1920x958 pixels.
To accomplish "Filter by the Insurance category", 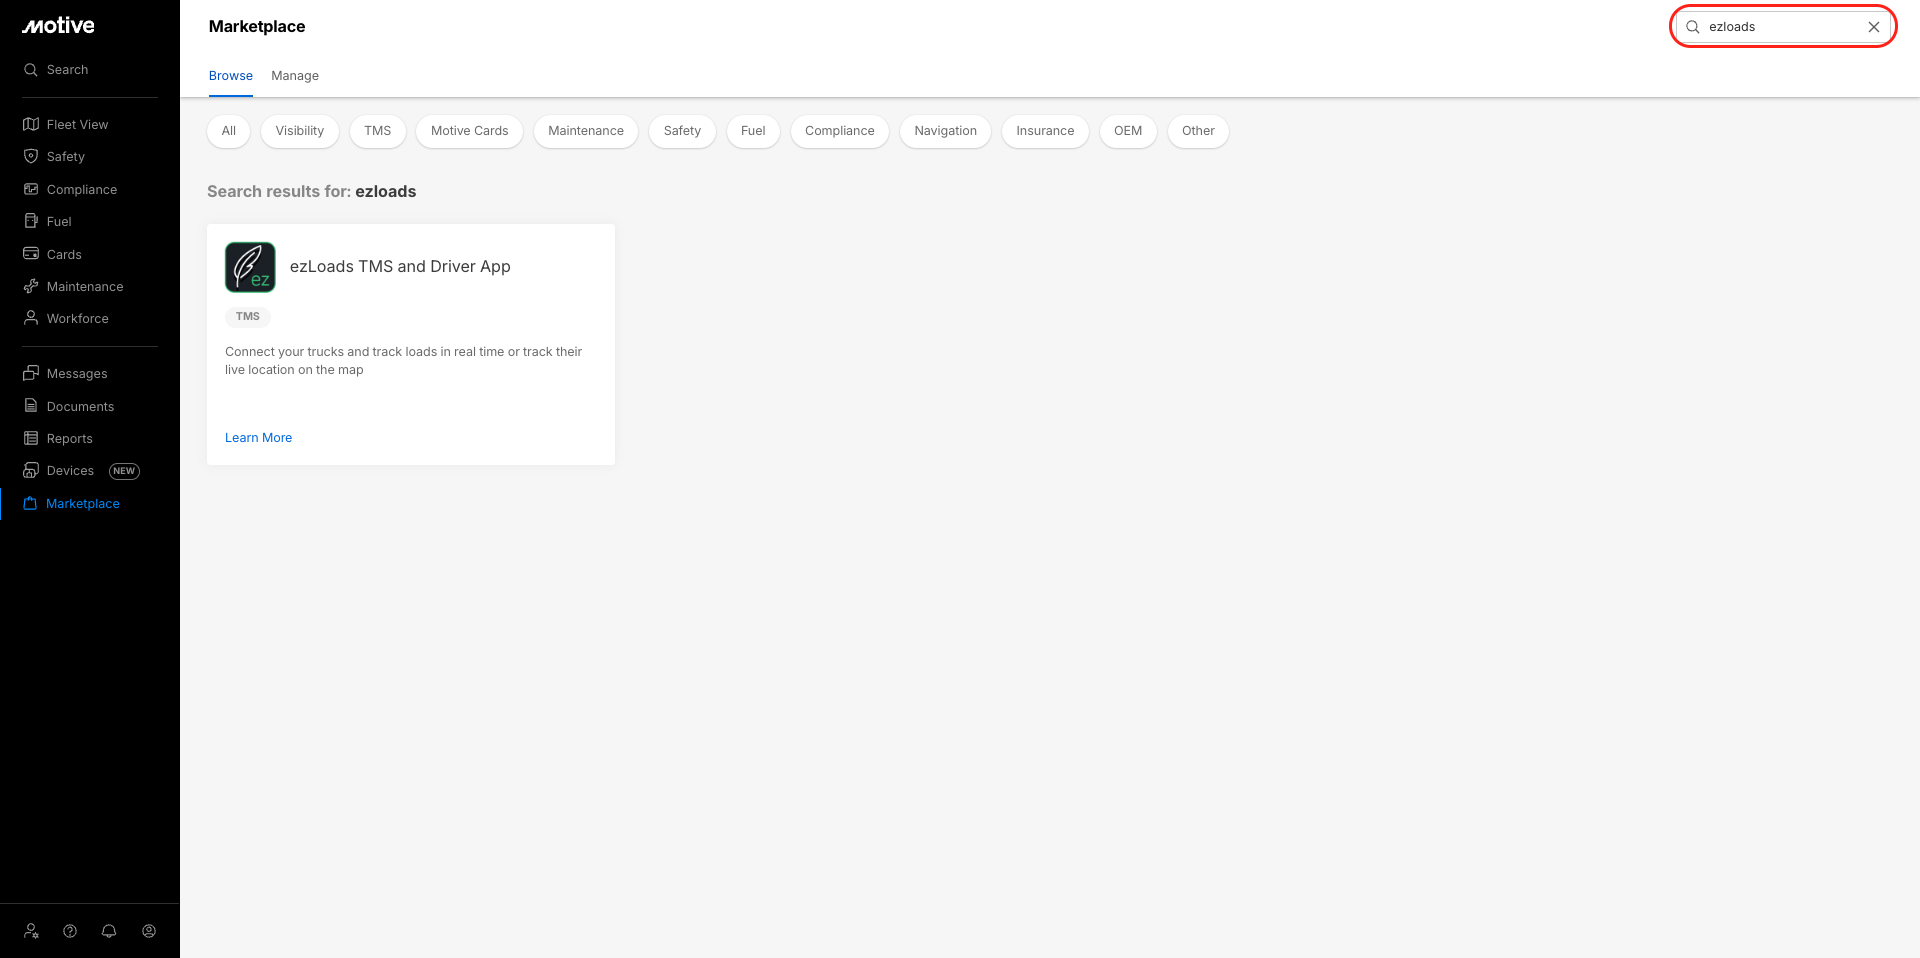I will (1045, 131).
